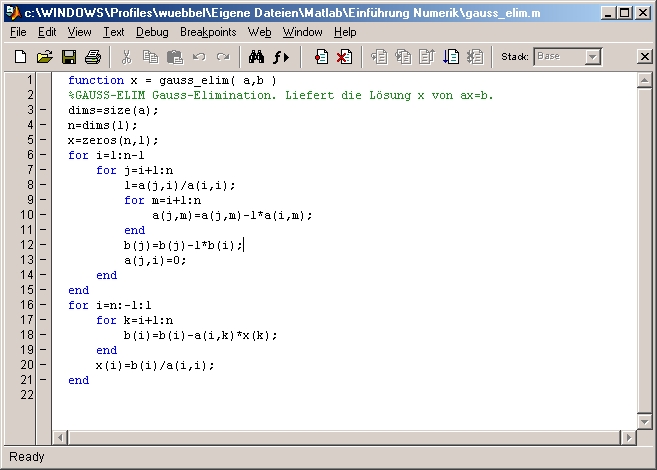657x470 pixels.
Task: Open Find with the binoculars icon
Action: 256,57
